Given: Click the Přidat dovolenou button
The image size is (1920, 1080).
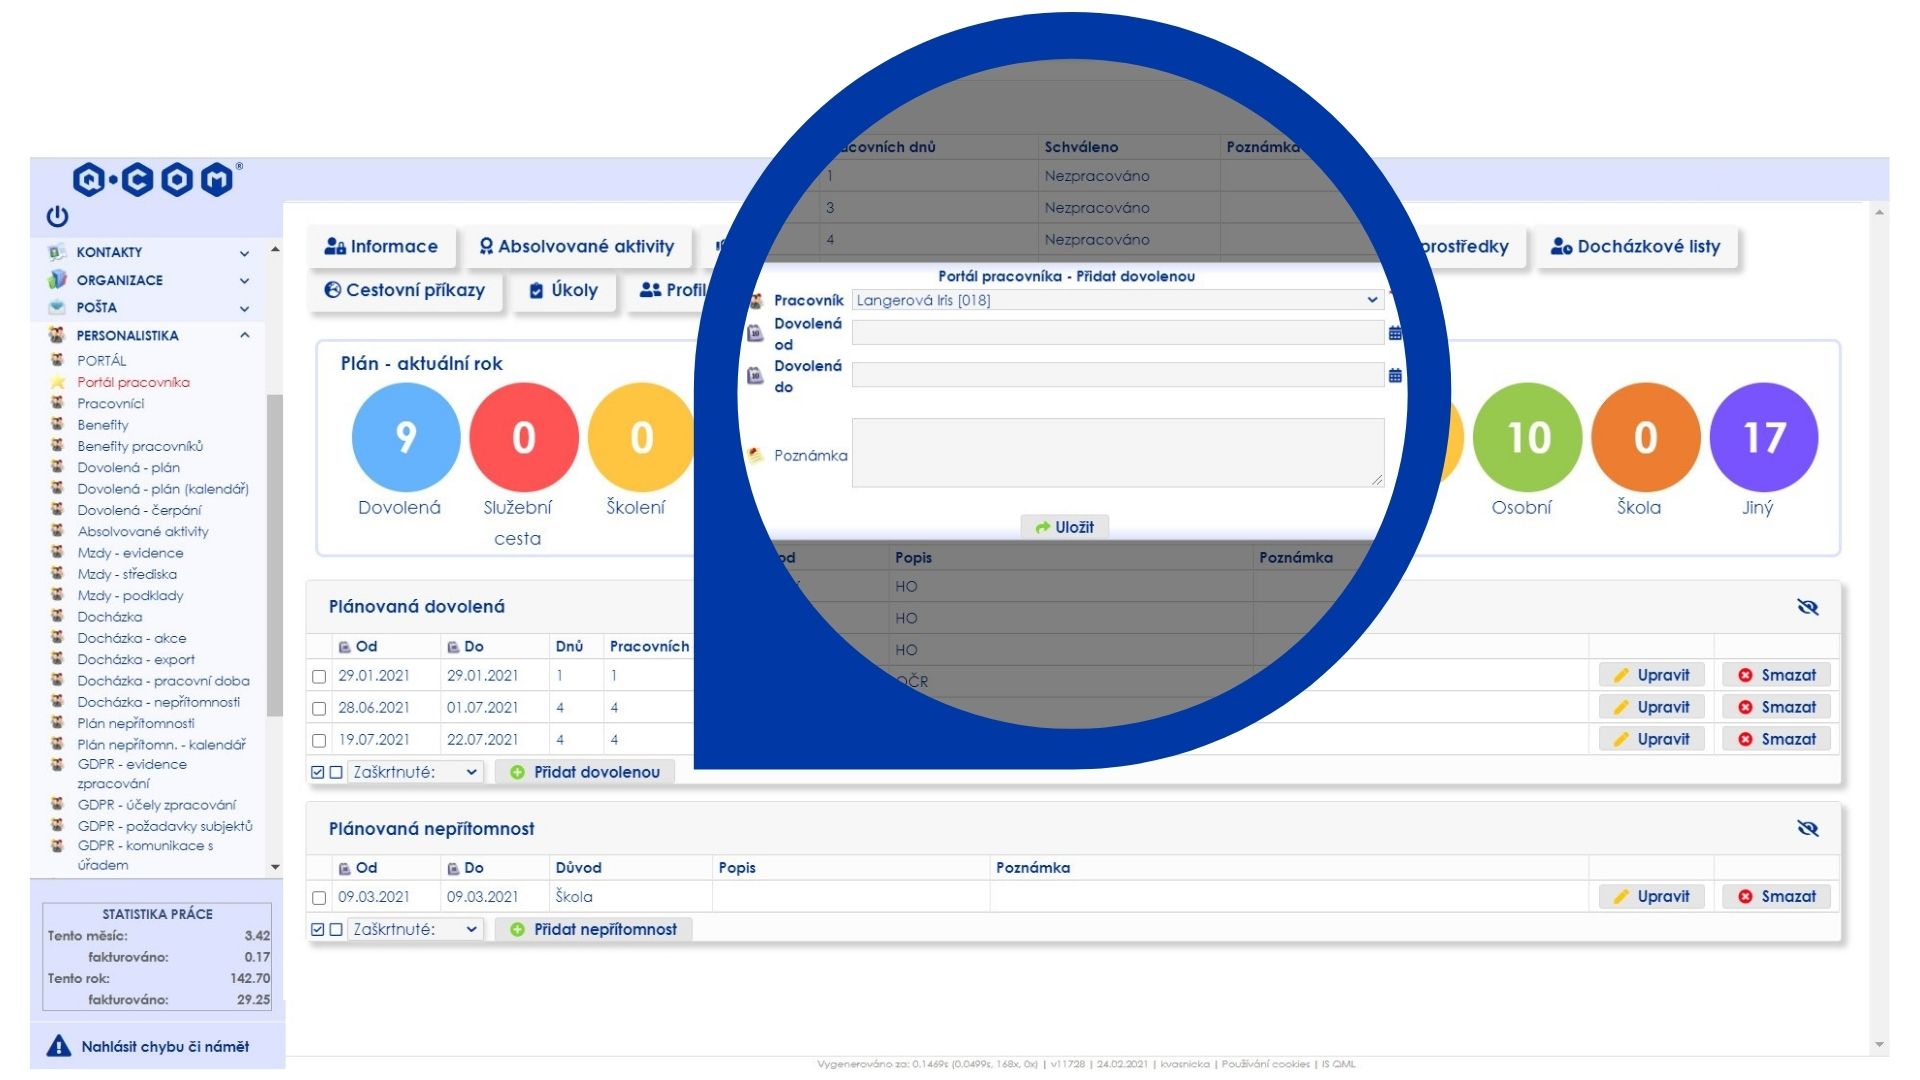Looking at the screenshot, I should [585, 772].
